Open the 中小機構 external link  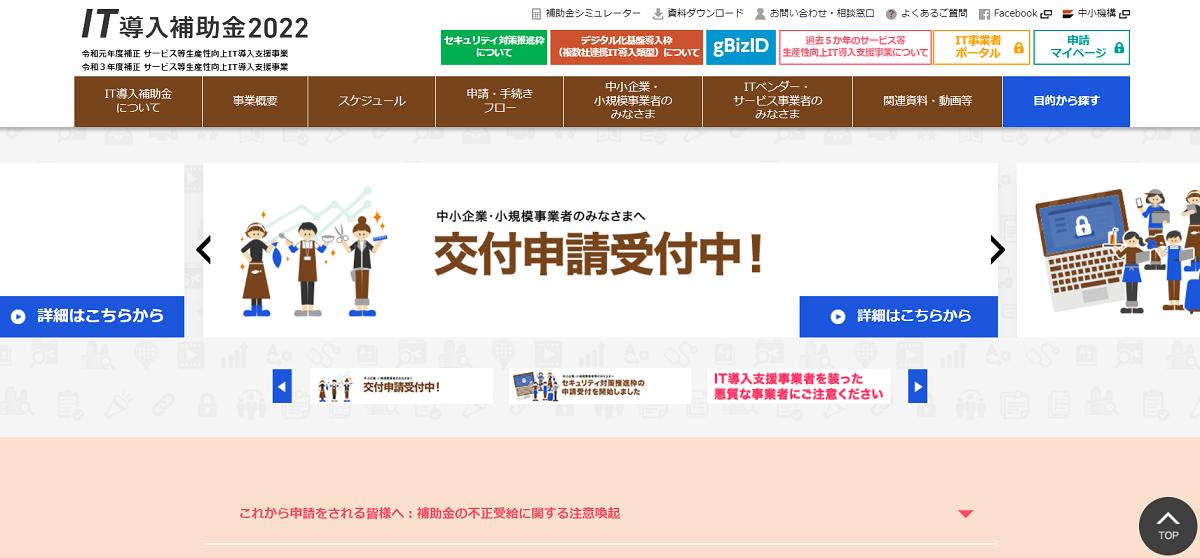click(1096, 14)
